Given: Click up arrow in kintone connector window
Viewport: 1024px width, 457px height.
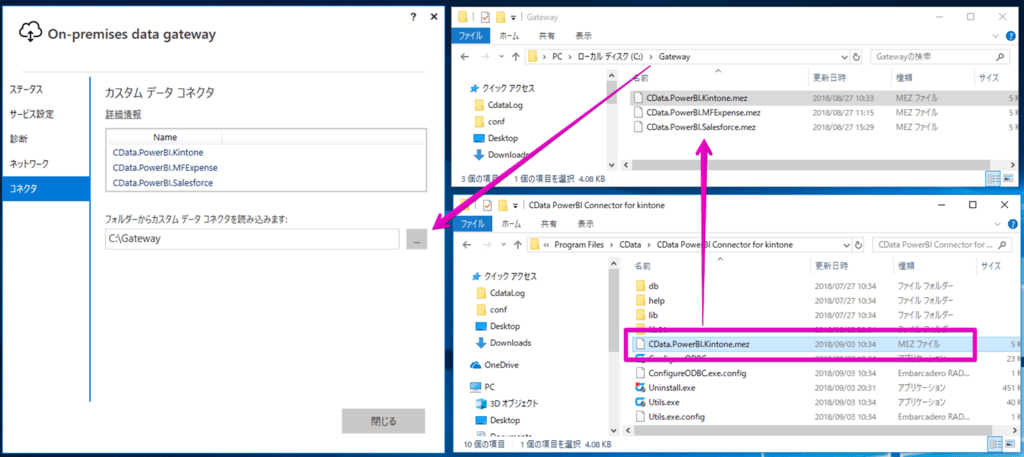Looking at the screenshot, I should [x=516, y=245].
